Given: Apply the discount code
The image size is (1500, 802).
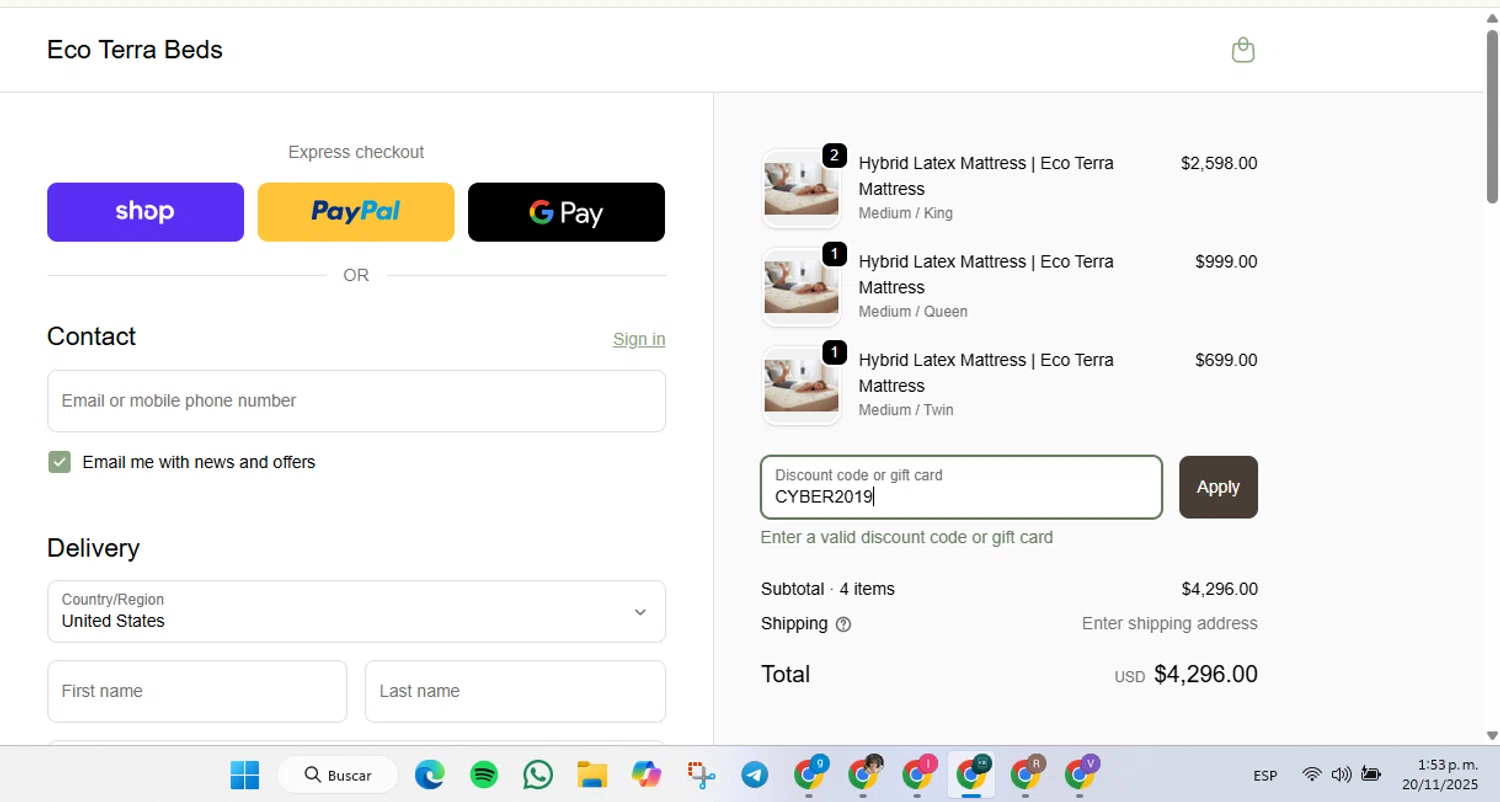Looking at the screenshot, I should (x=1218, y=487).
